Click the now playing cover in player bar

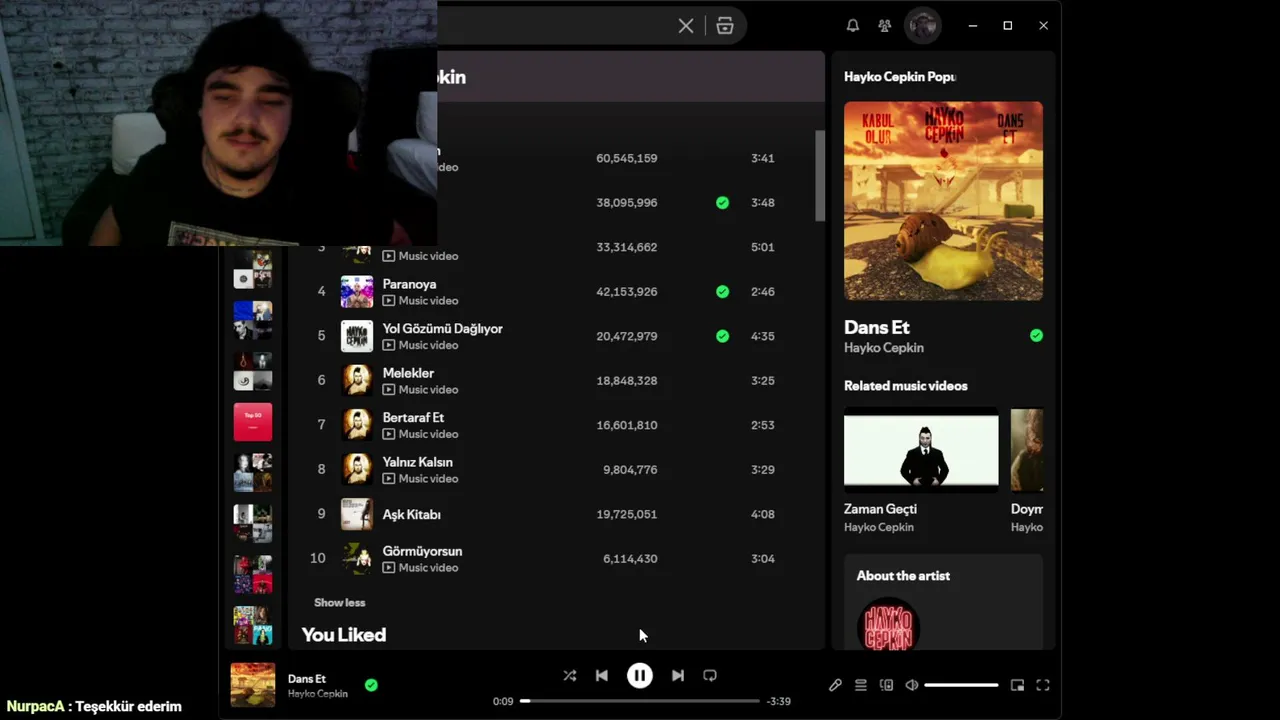pyautogui.click(x=253, y=685)
